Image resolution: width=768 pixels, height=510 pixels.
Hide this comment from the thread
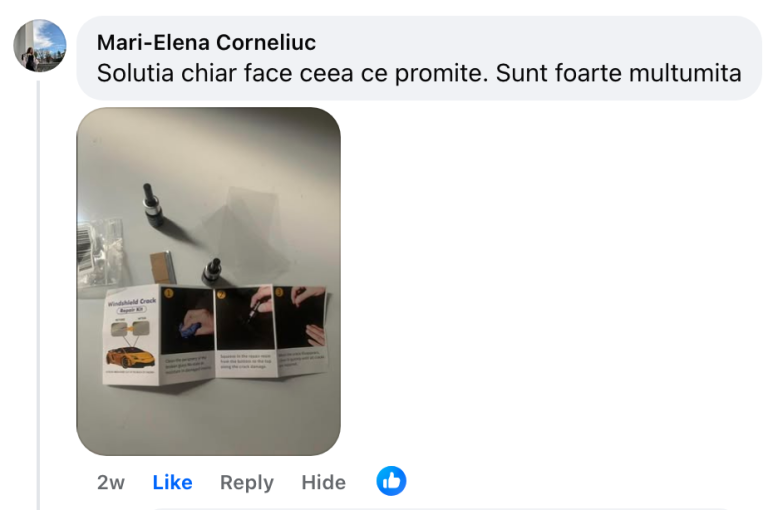323,483
